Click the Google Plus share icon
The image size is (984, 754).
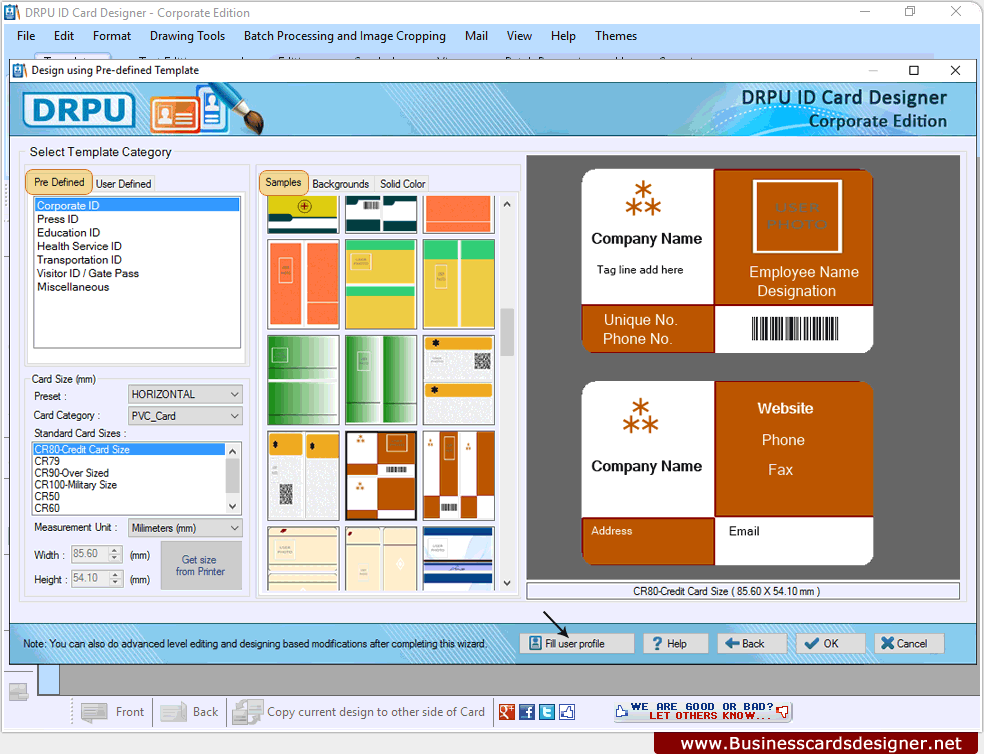[x=506, y=712]
